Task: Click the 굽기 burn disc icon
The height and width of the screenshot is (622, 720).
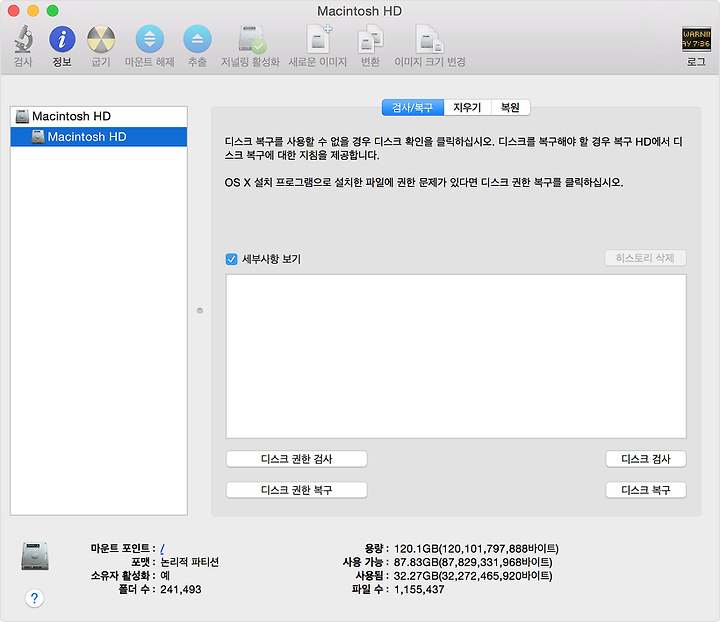Action: 101,39
